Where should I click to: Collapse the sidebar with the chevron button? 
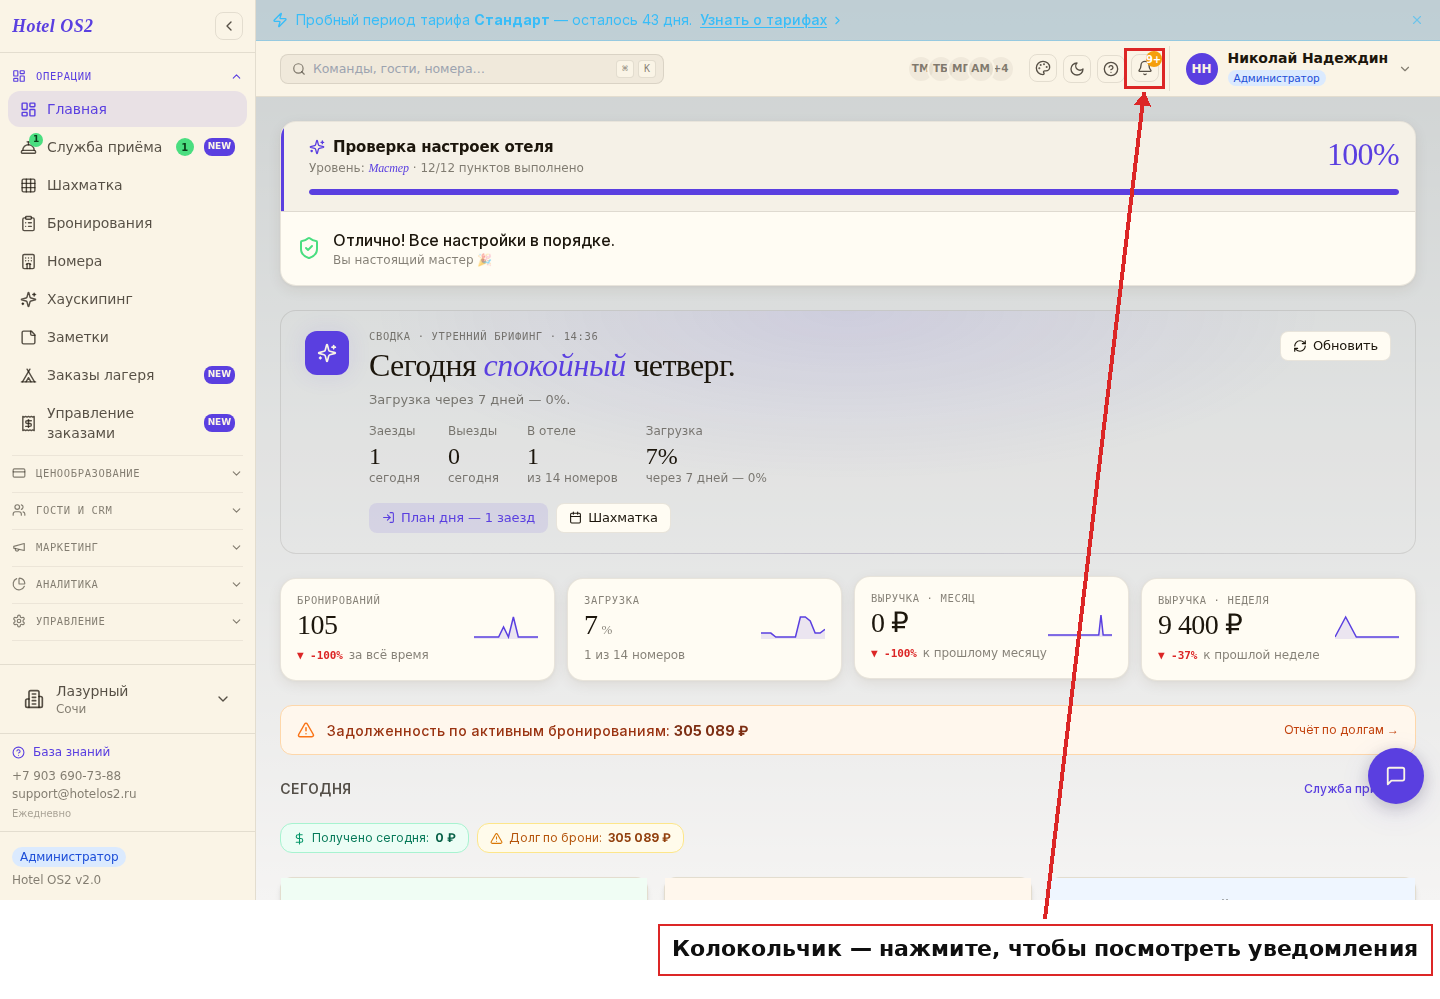229,26
